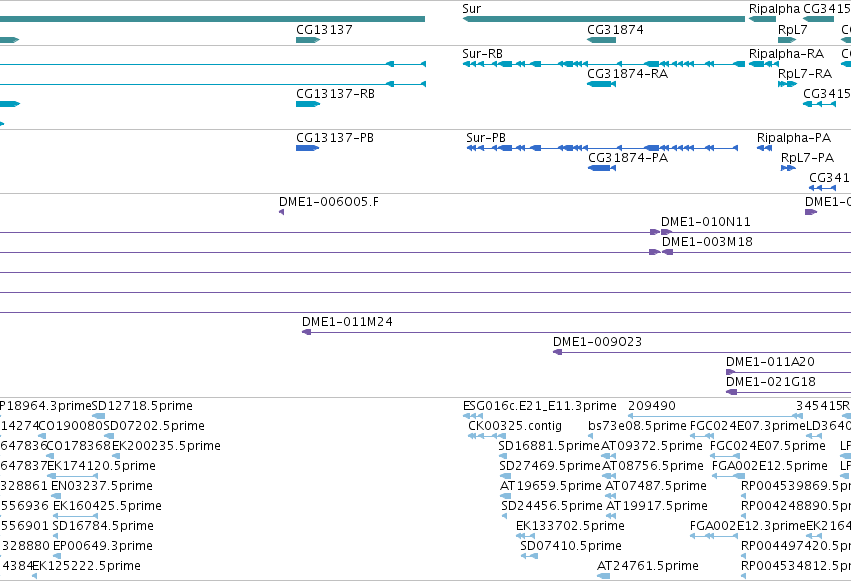
Task: Click the CG13137-RB transcript label
Action: pos(335,94)
